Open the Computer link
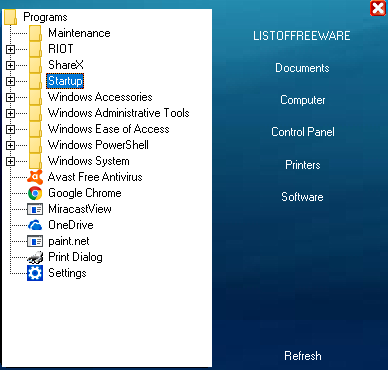388x370 pixels. coord(303,100)
